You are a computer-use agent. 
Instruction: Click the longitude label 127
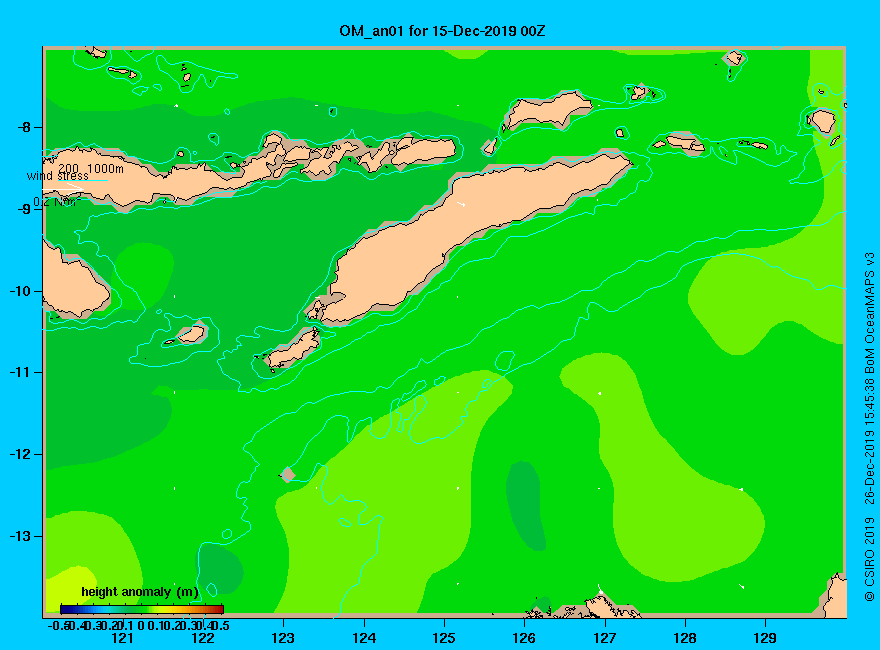coord(604,638)
